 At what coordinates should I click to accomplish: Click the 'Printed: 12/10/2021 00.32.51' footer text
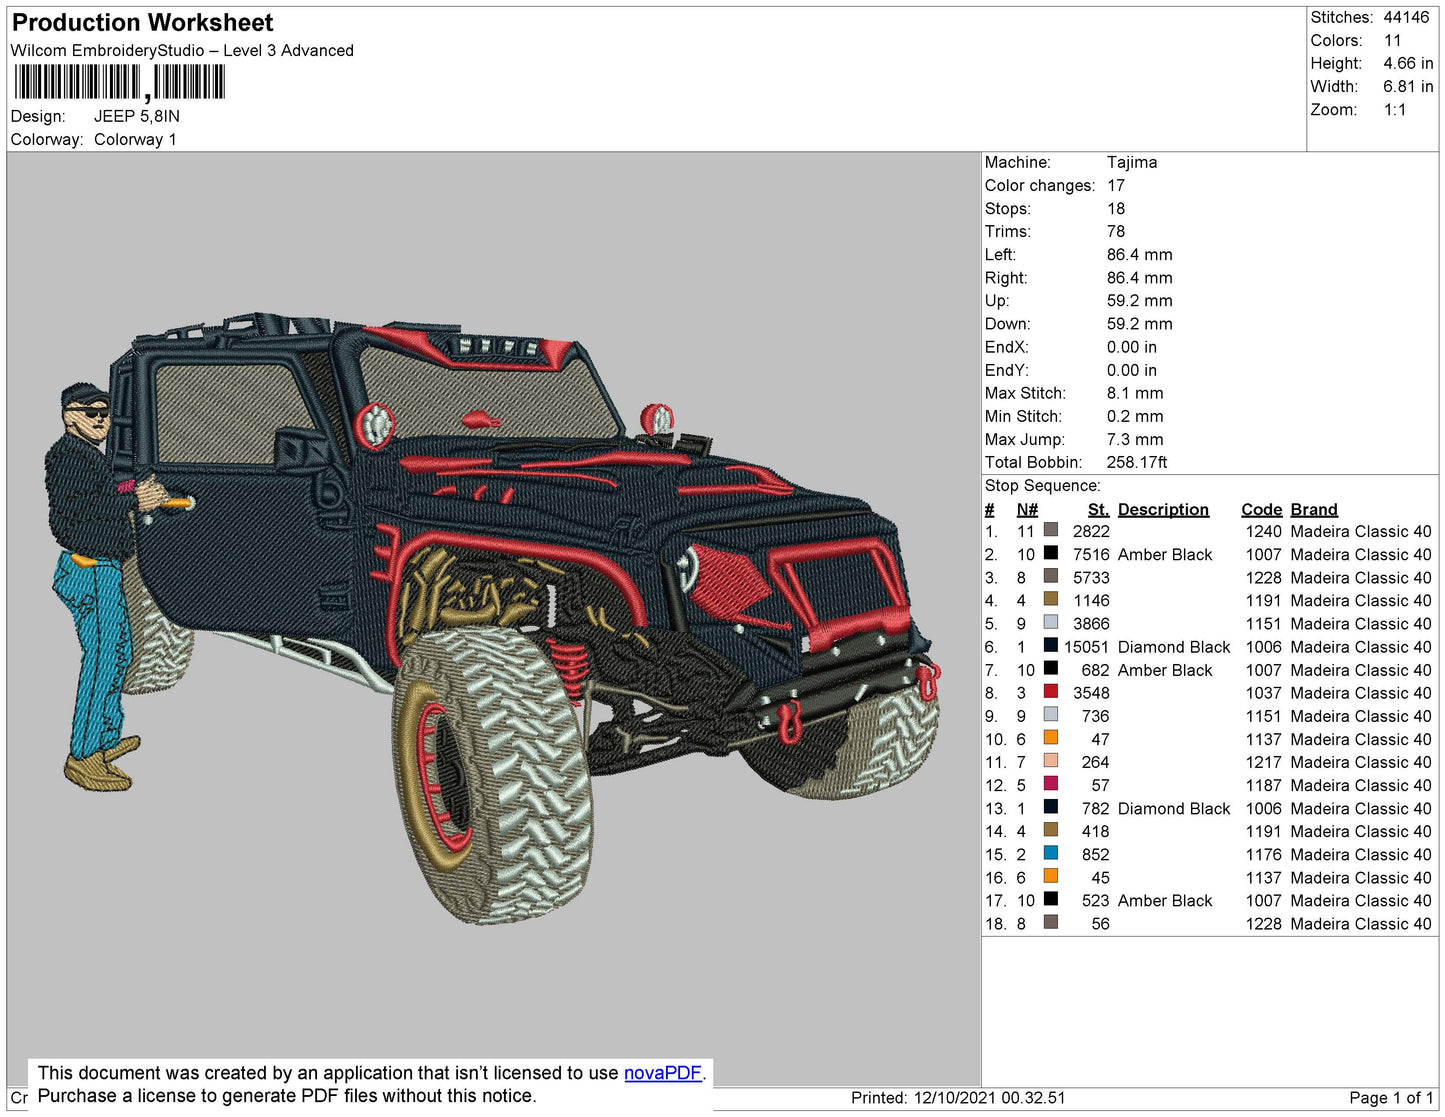tap(958, 1097)
